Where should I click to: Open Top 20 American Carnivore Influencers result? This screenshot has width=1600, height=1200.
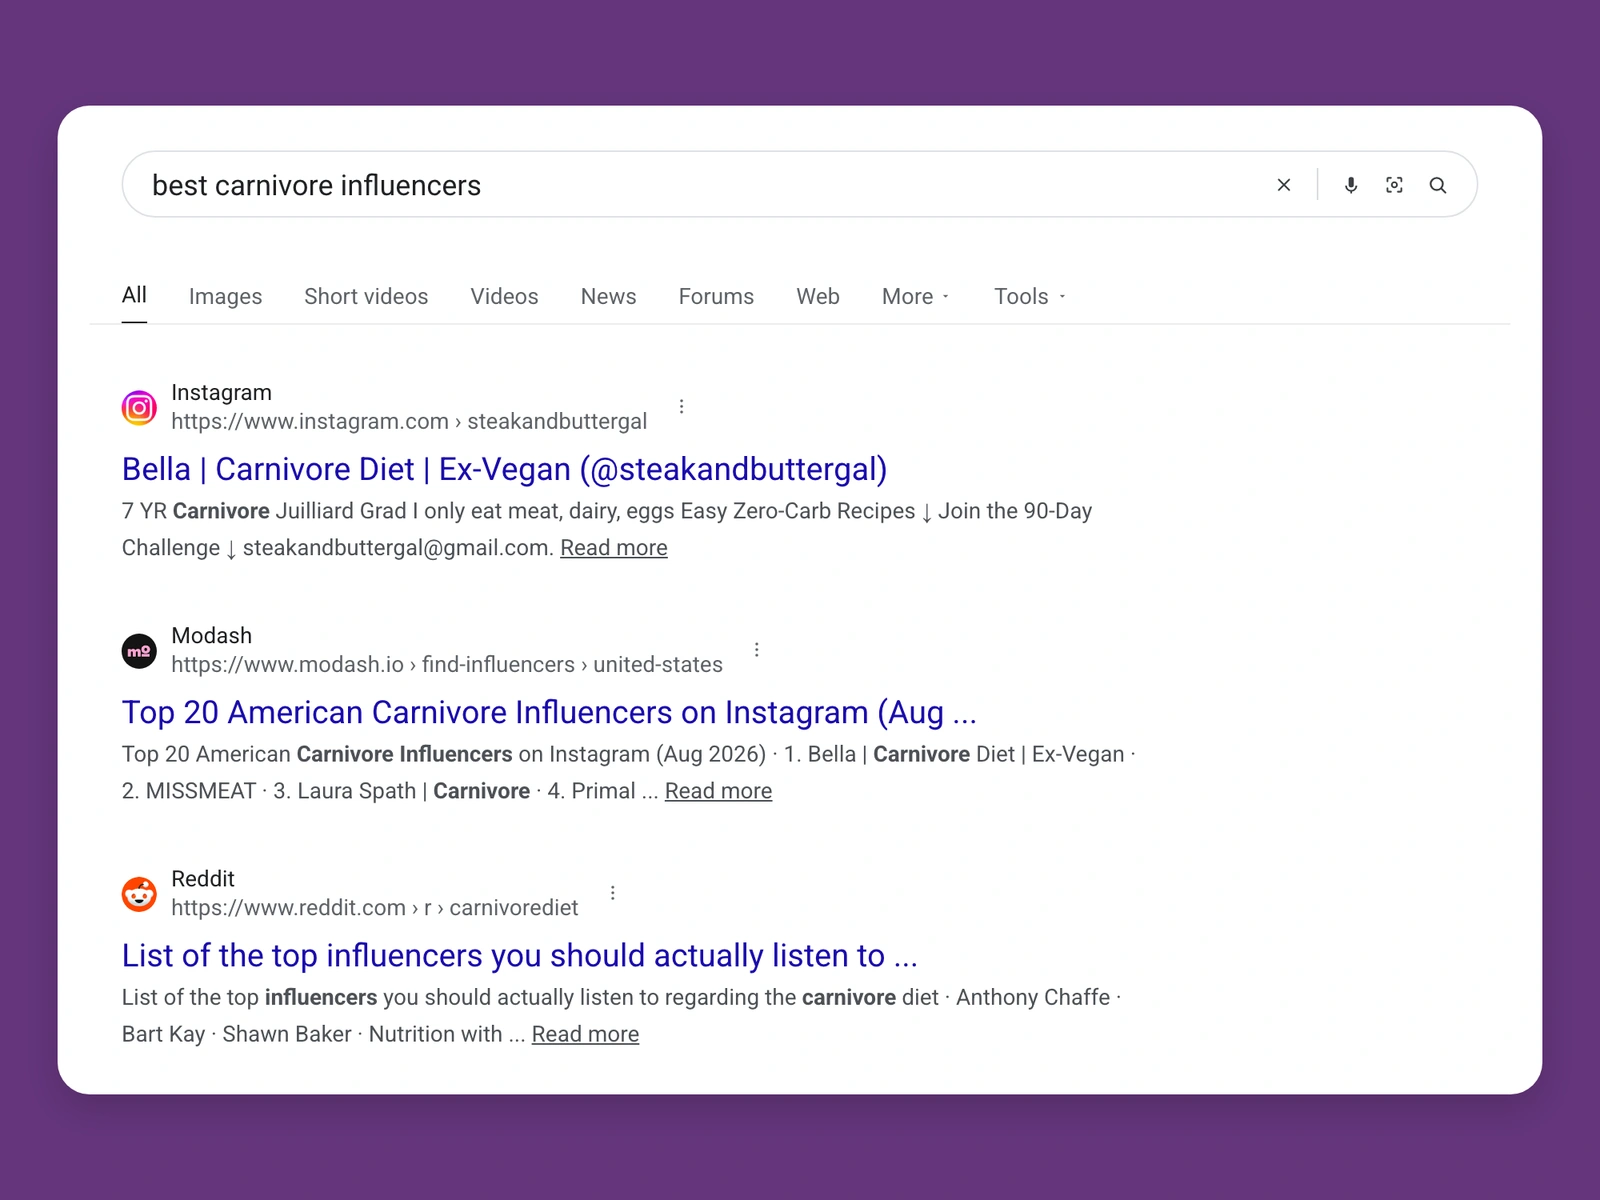coord(549,712)
